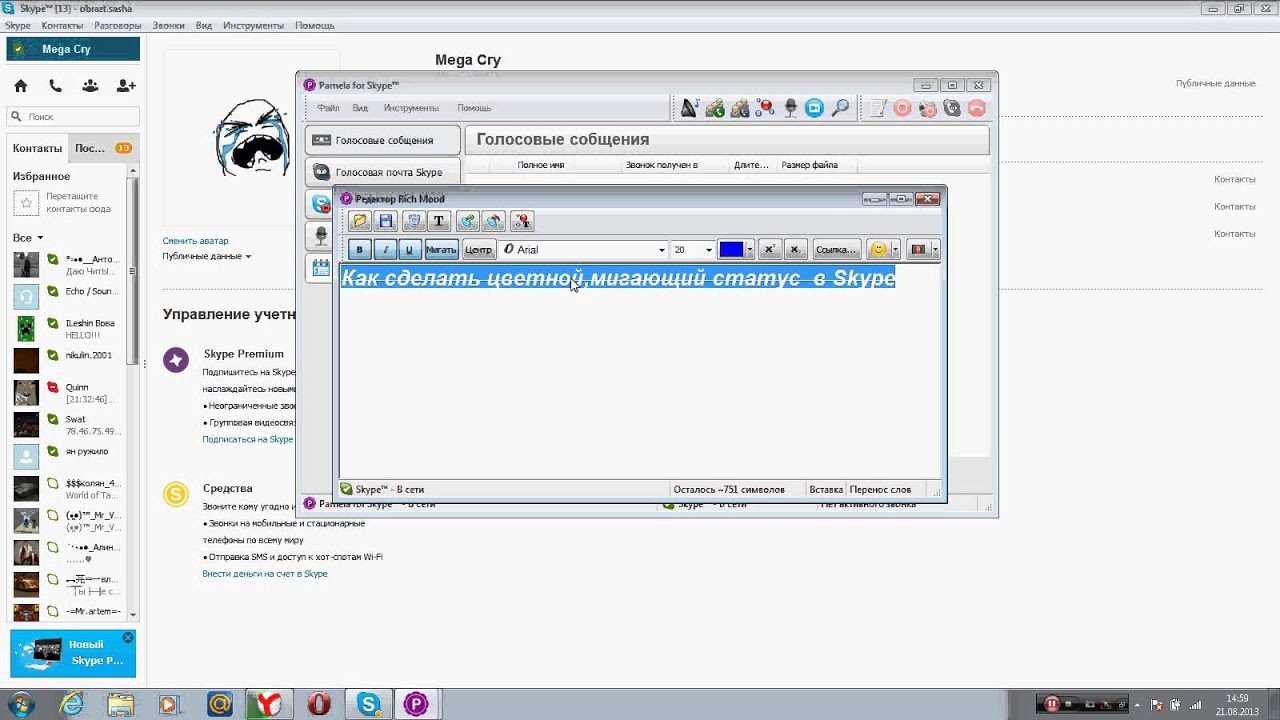This screenshot has height=720, width=1280.
Task: Expand the Все contacts filter dropdown
Action: [x=28, y=238]
